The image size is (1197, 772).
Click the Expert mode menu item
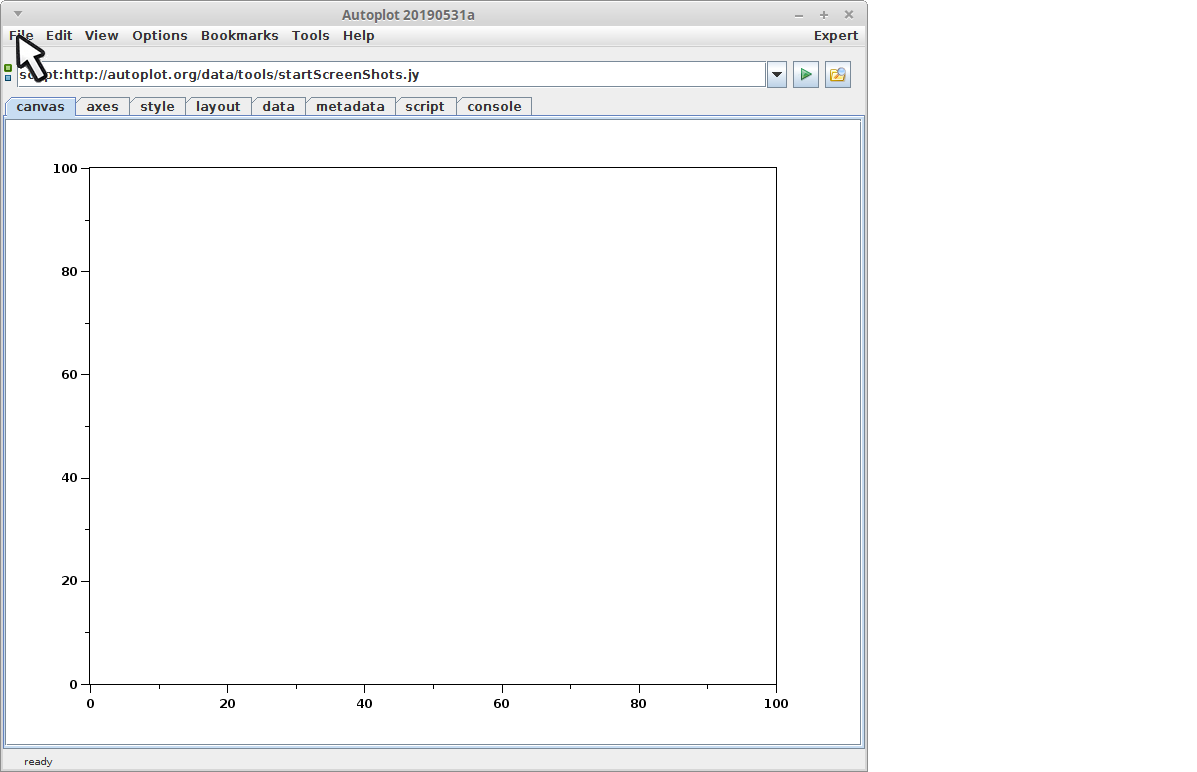[x=835, y=36]
